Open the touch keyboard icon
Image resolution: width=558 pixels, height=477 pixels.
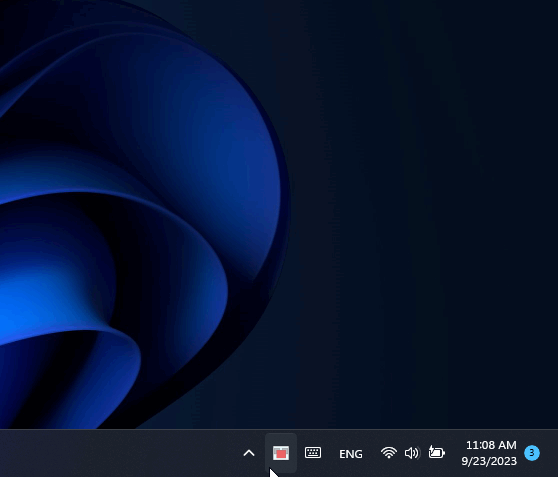313,453
